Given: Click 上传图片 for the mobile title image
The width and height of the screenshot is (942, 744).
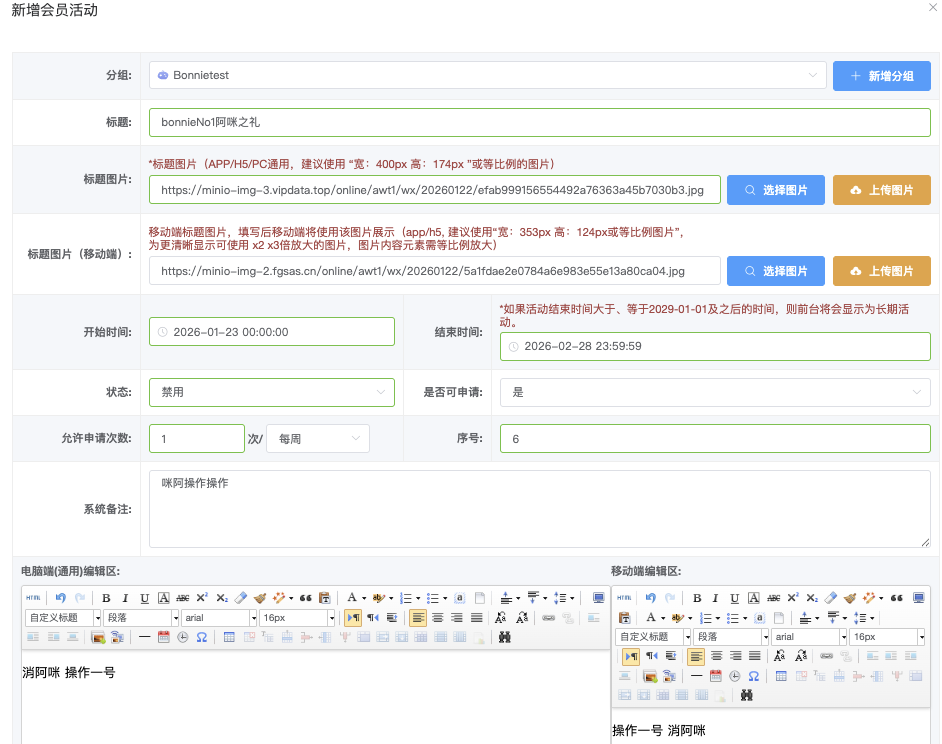Looking at the screenshot, I should point(881,271).
